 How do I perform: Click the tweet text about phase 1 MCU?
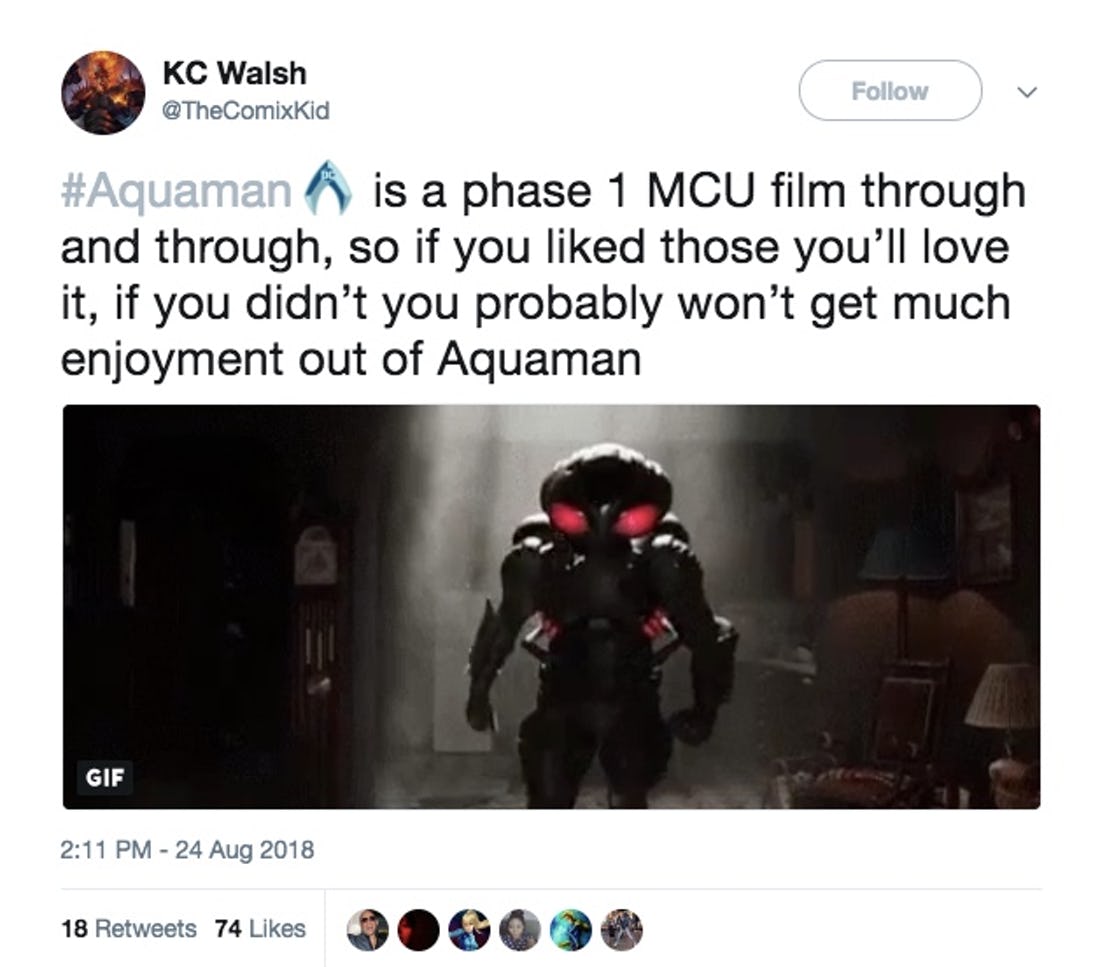point(544,275)
